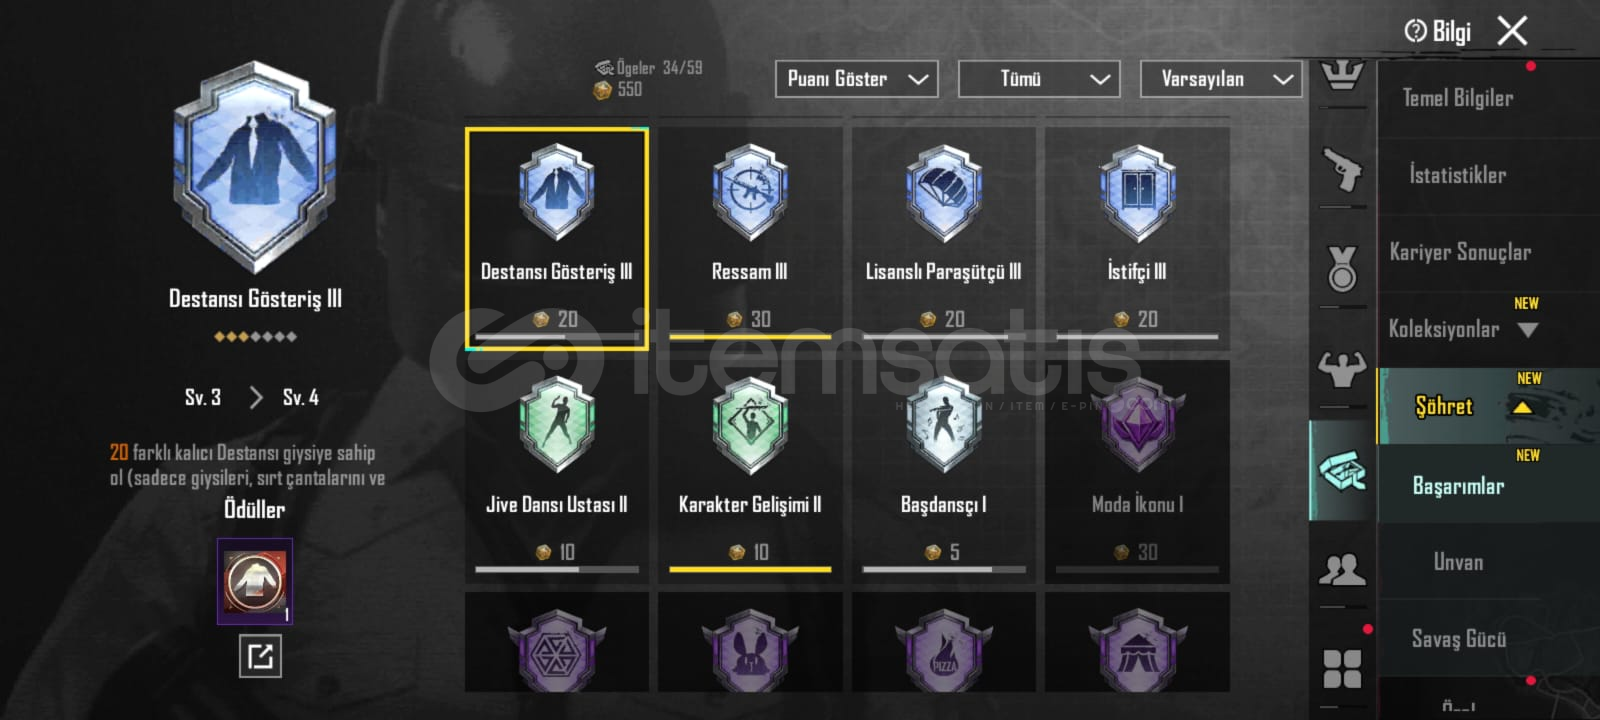Select the muscle figure sidebar icon

coord(1342,369)
